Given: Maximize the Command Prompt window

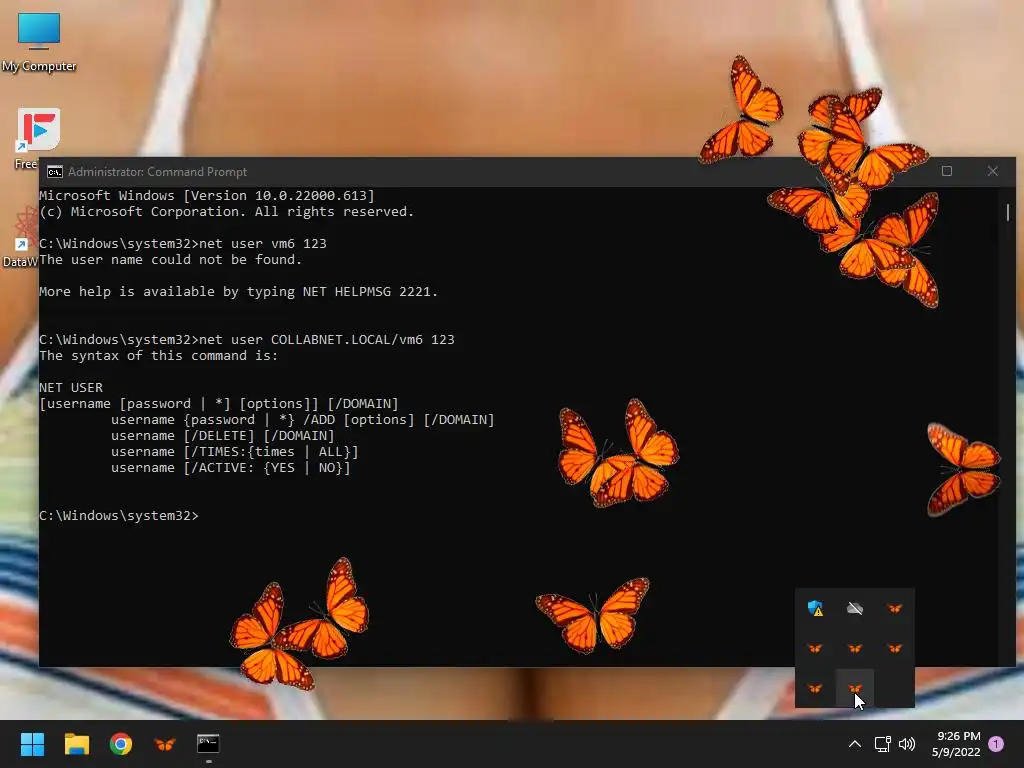Looking at the screenshot, I should click(x=947, y=171).
